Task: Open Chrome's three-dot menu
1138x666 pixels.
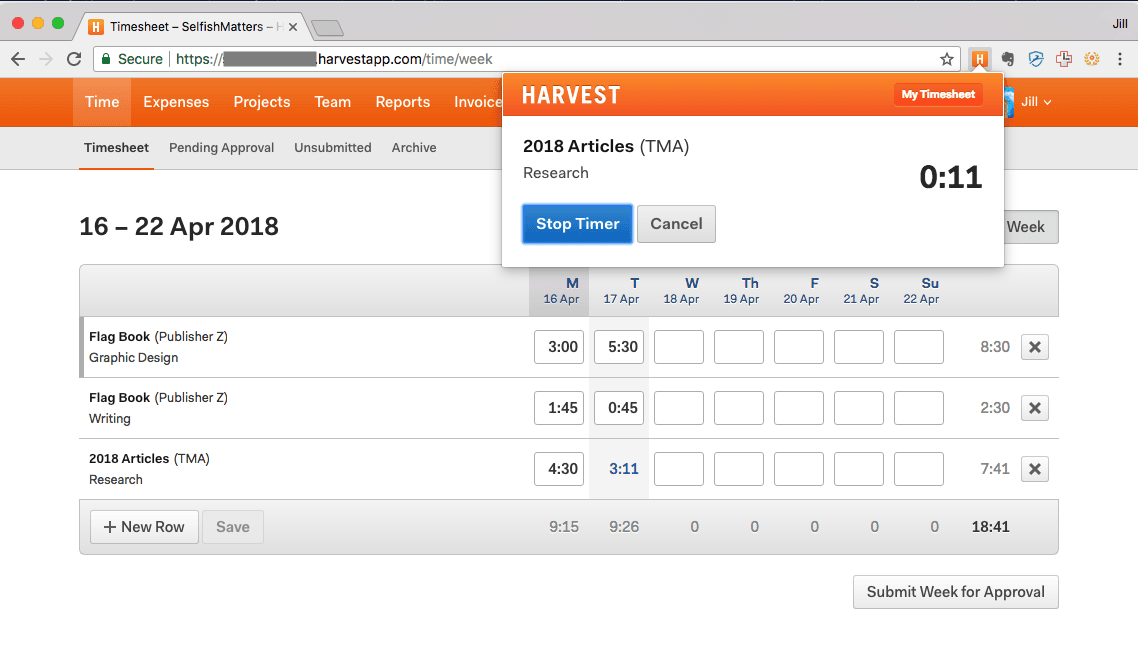Action: (x=1120, y=59)
